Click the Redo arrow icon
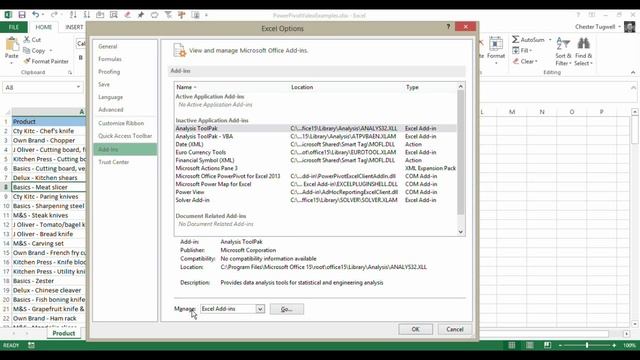The width and height of the screenshot is (640, 360). (x=54, y=15)
